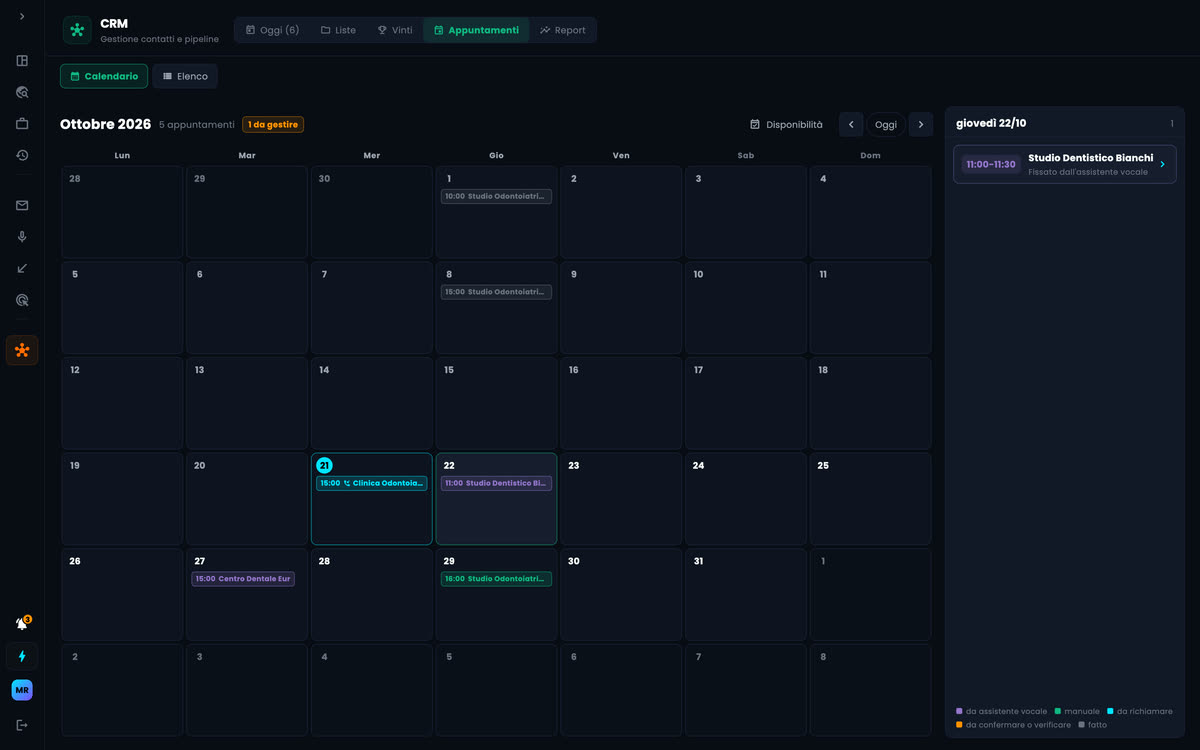This screenshot has height=750, width=1200.
Task: Open 10:00 appointment on October 1
Action: (496, 196)
